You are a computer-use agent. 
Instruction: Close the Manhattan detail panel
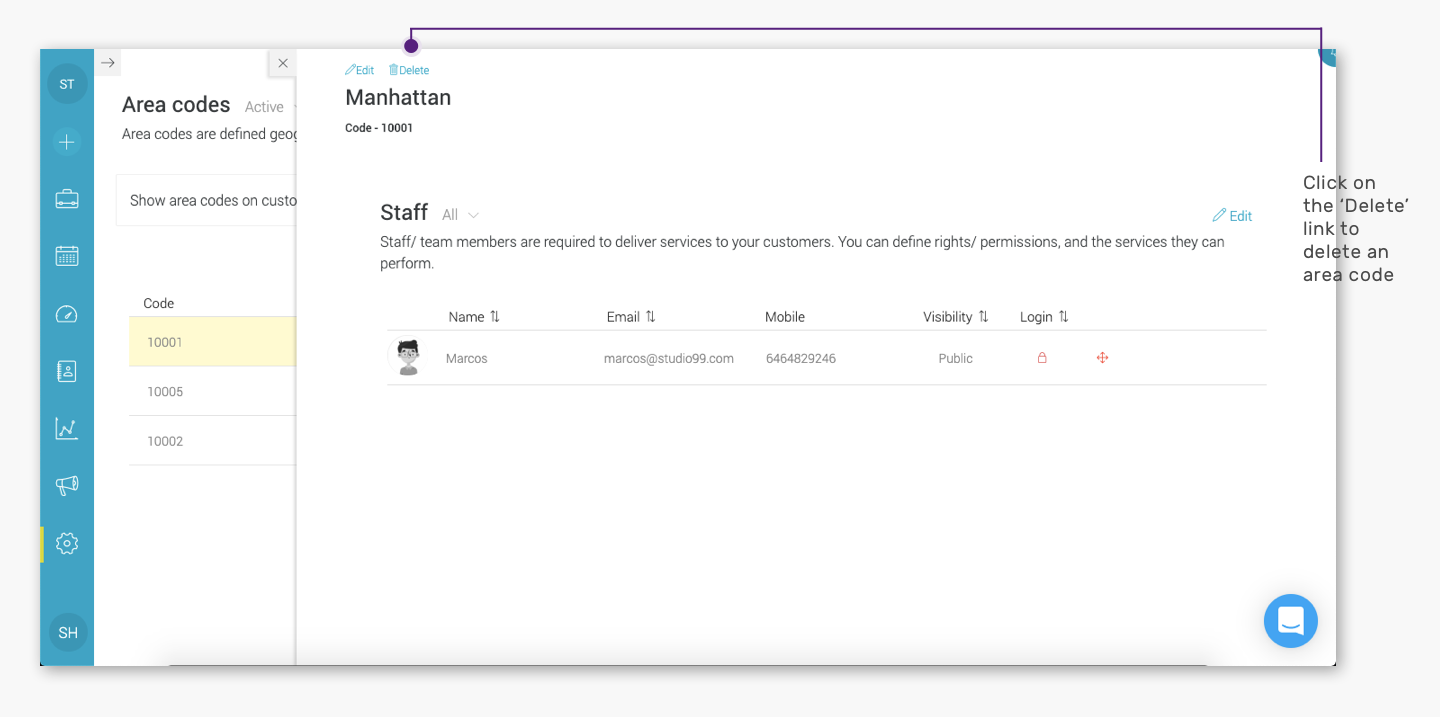(x=283, y=63)
